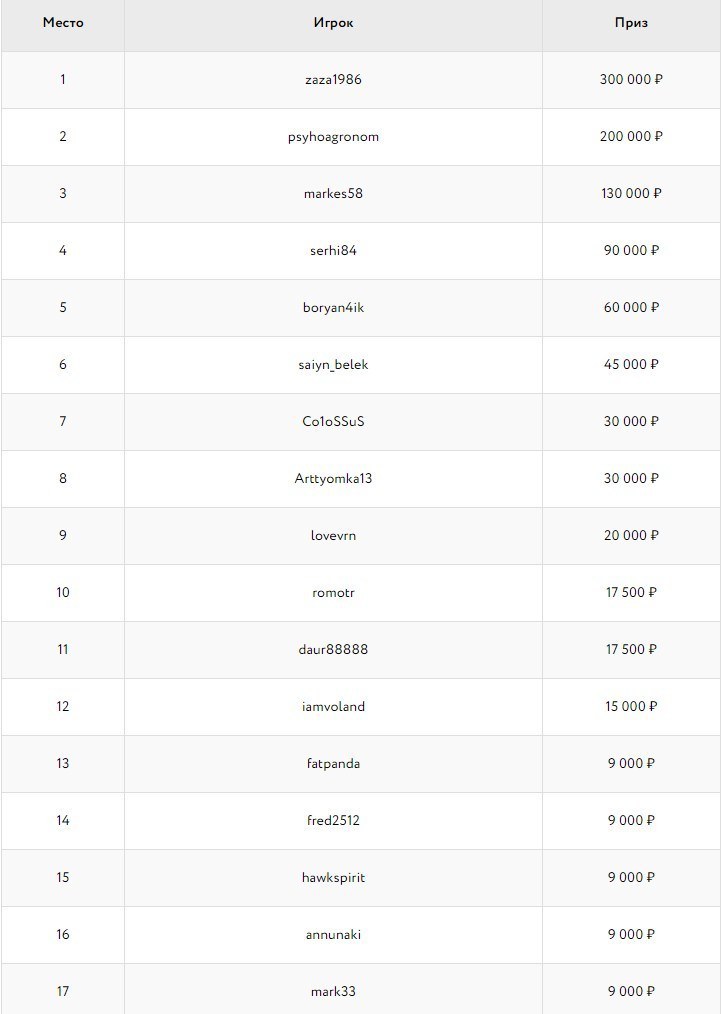Viewport: 721px width, 1014px height.
Task: Click the 300 000 ₽ prize cell
Action: pyautogui.click(x=631, y=79)
